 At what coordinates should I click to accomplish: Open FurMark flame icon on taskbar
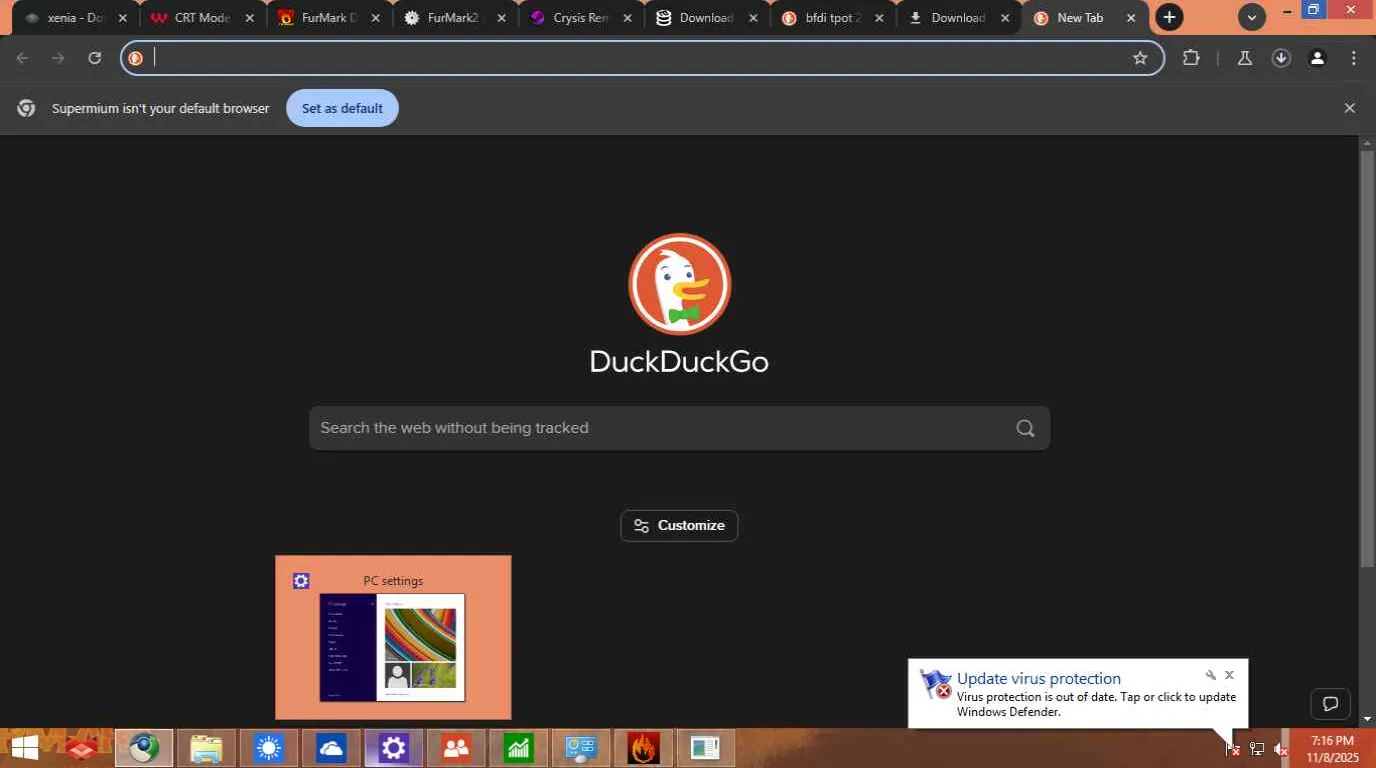coord(643,748)
